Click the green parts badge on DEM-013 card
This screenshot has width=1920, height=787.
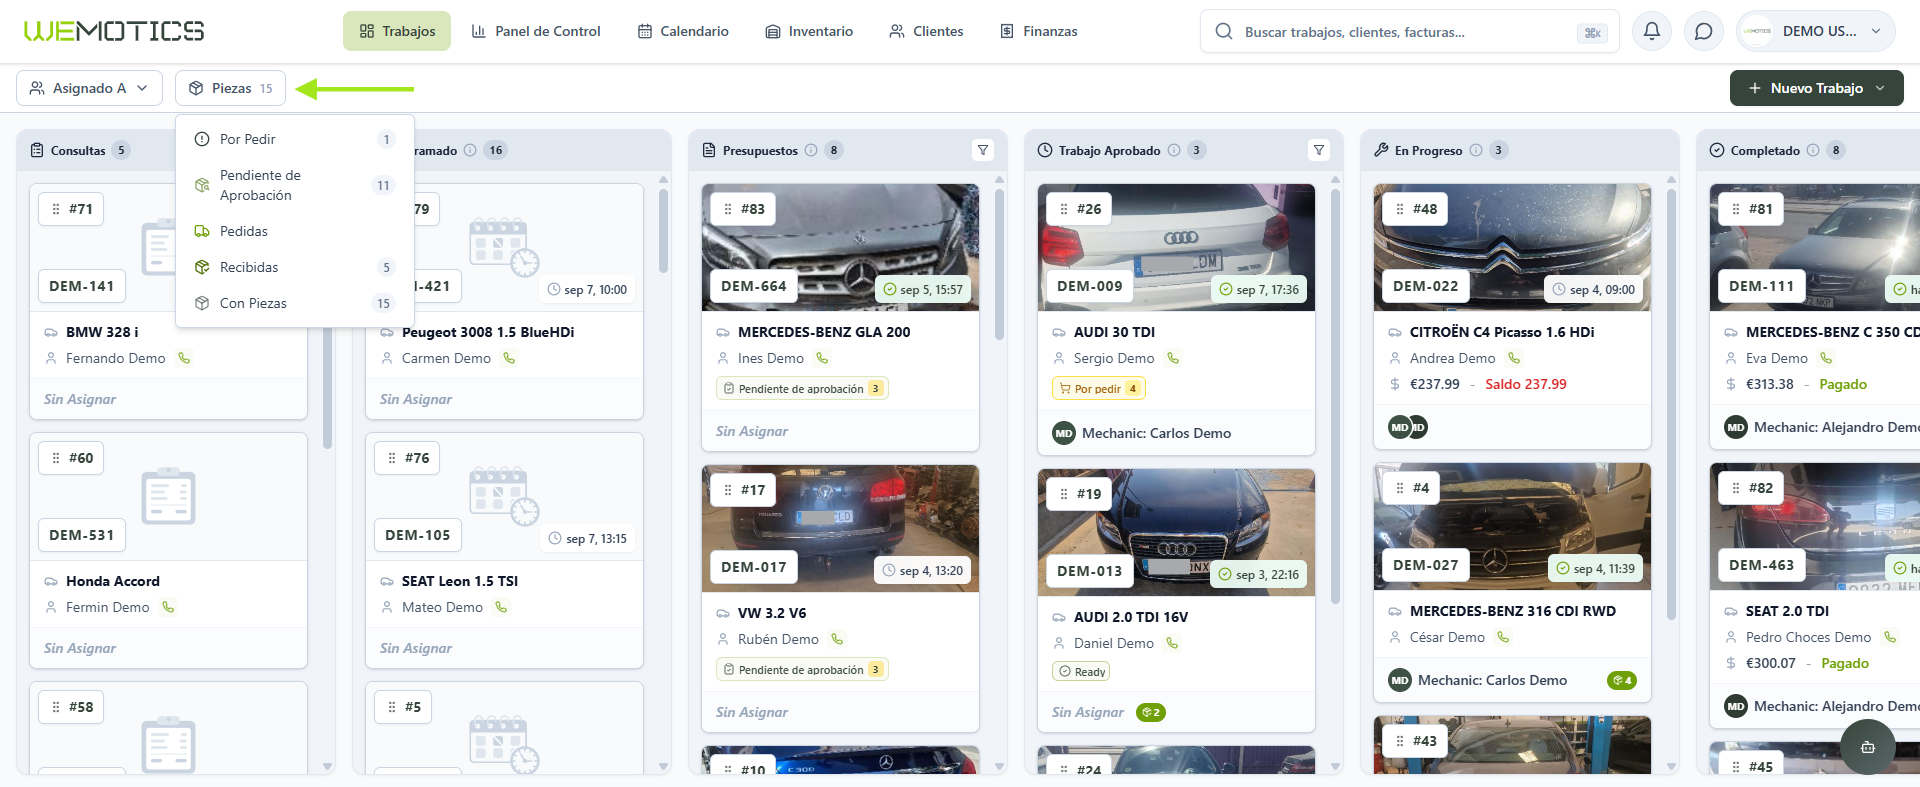1151,713
